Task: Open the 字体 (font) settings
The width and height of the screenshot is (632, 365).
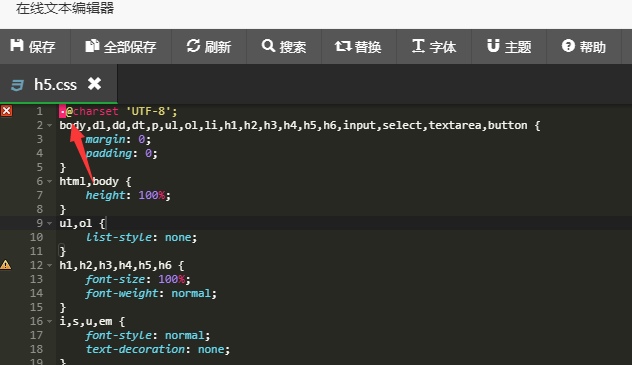Action: pos(434,47)
